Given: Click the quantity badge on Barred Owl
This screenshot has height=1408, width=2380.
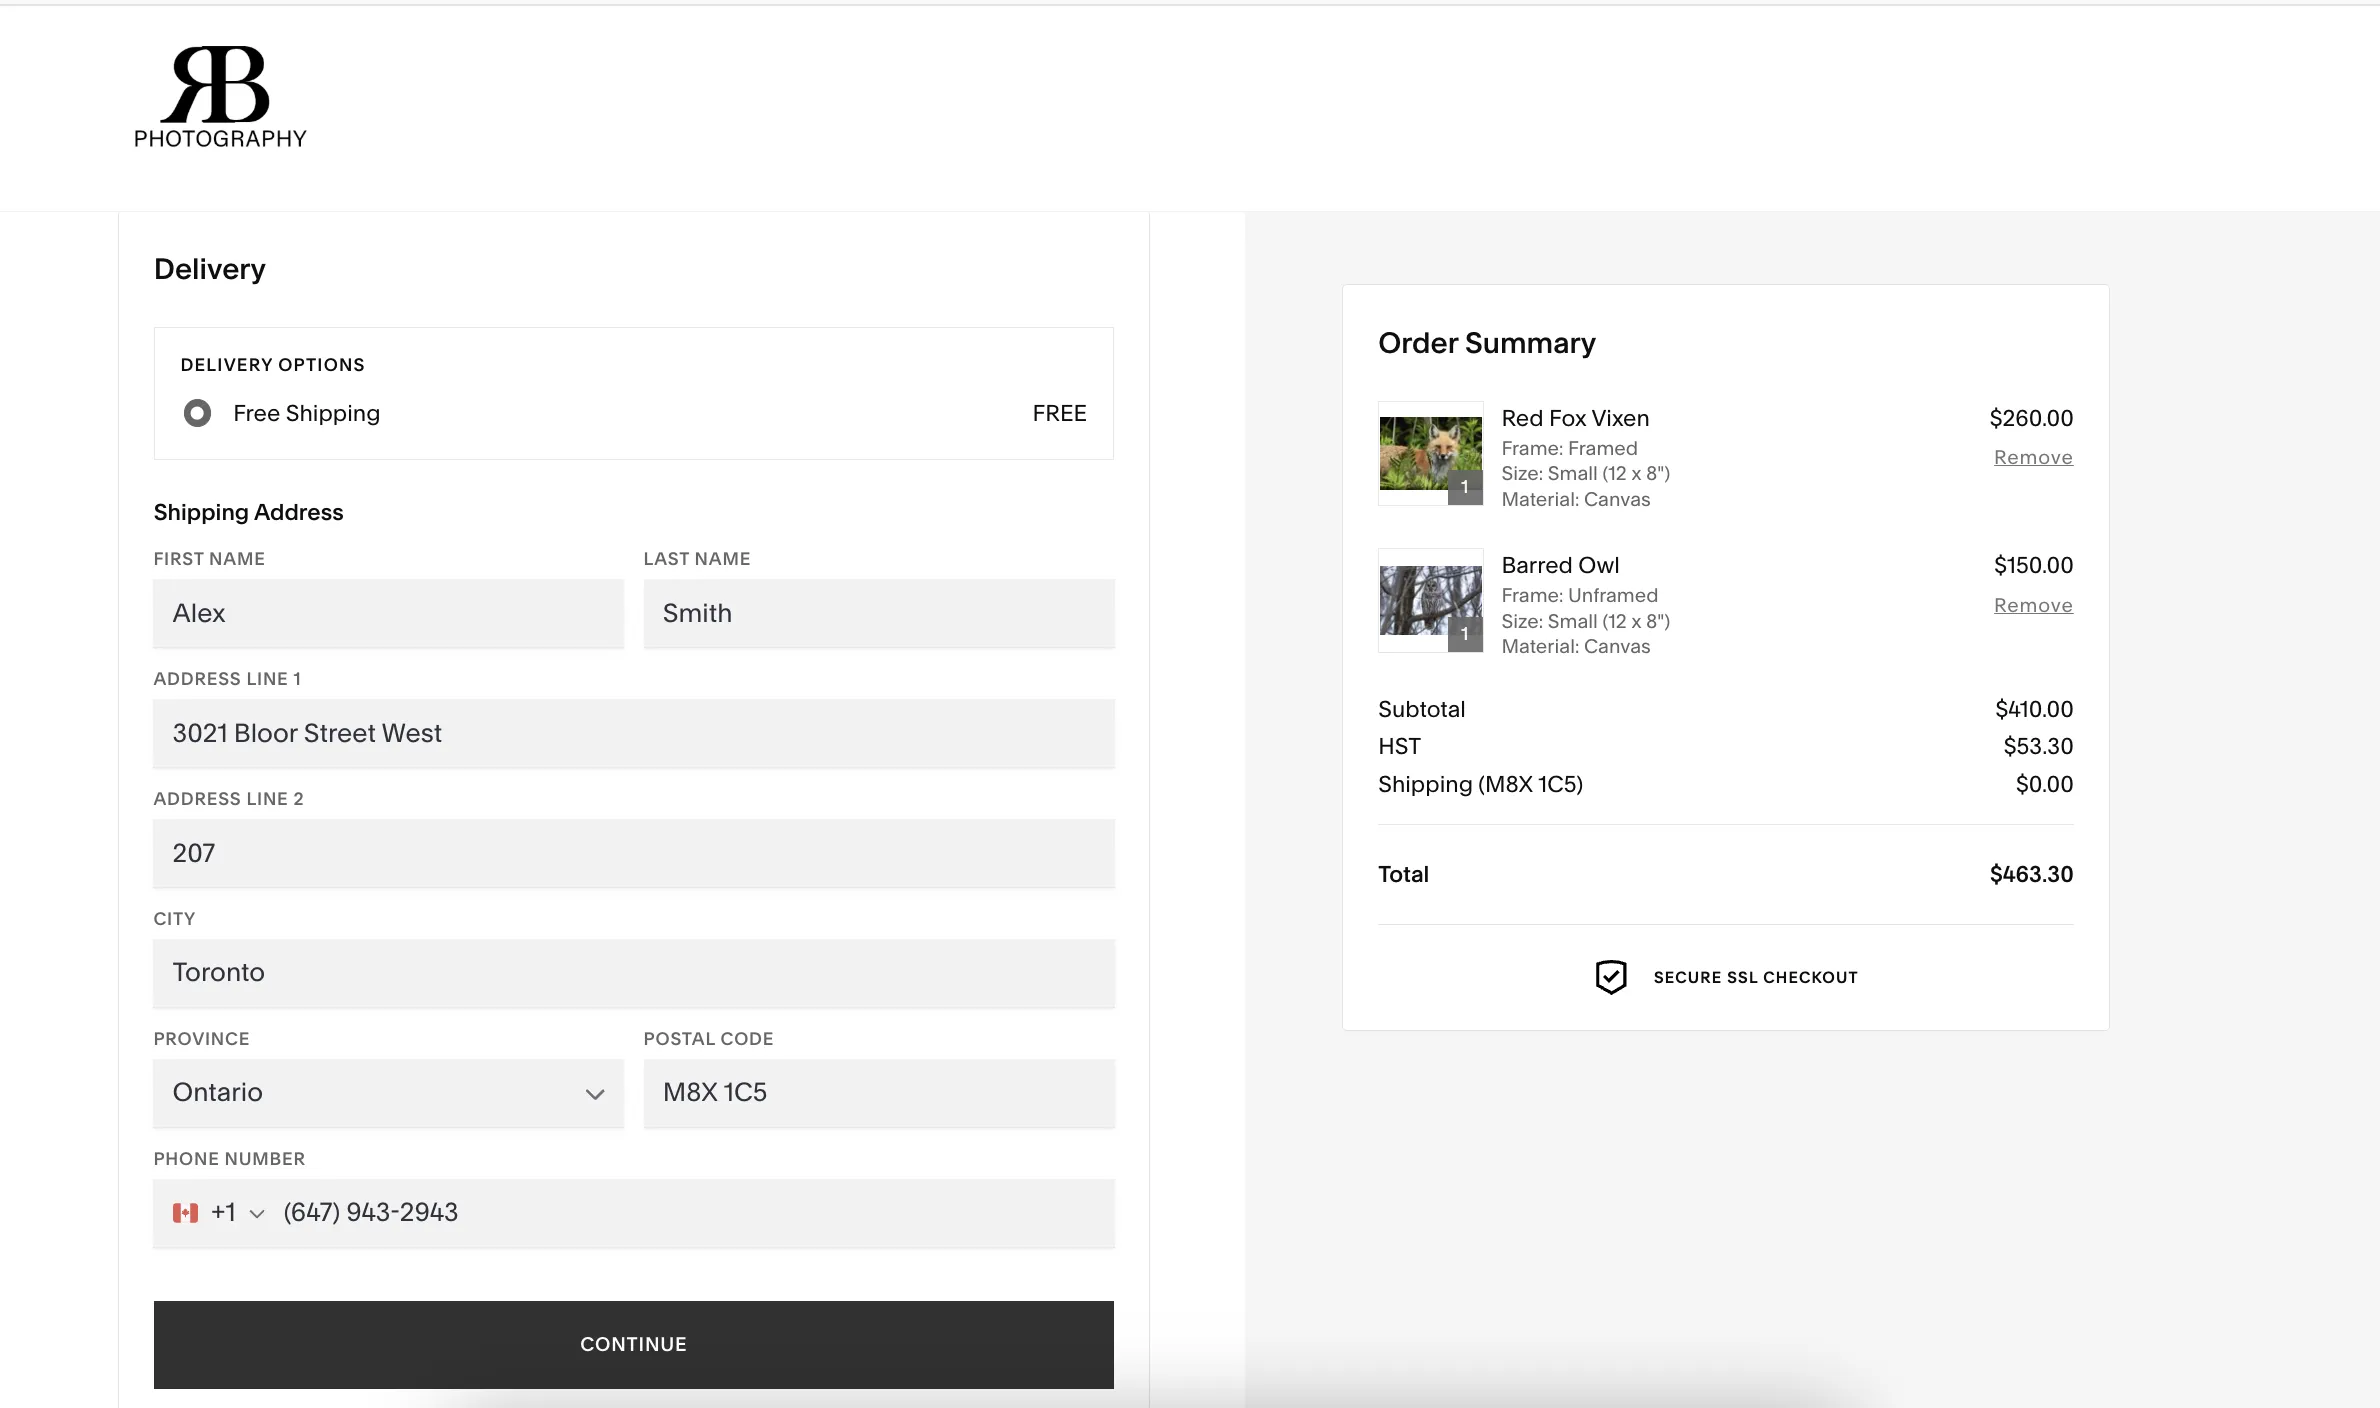Looking at the screenshot, I should (1466, 636).
